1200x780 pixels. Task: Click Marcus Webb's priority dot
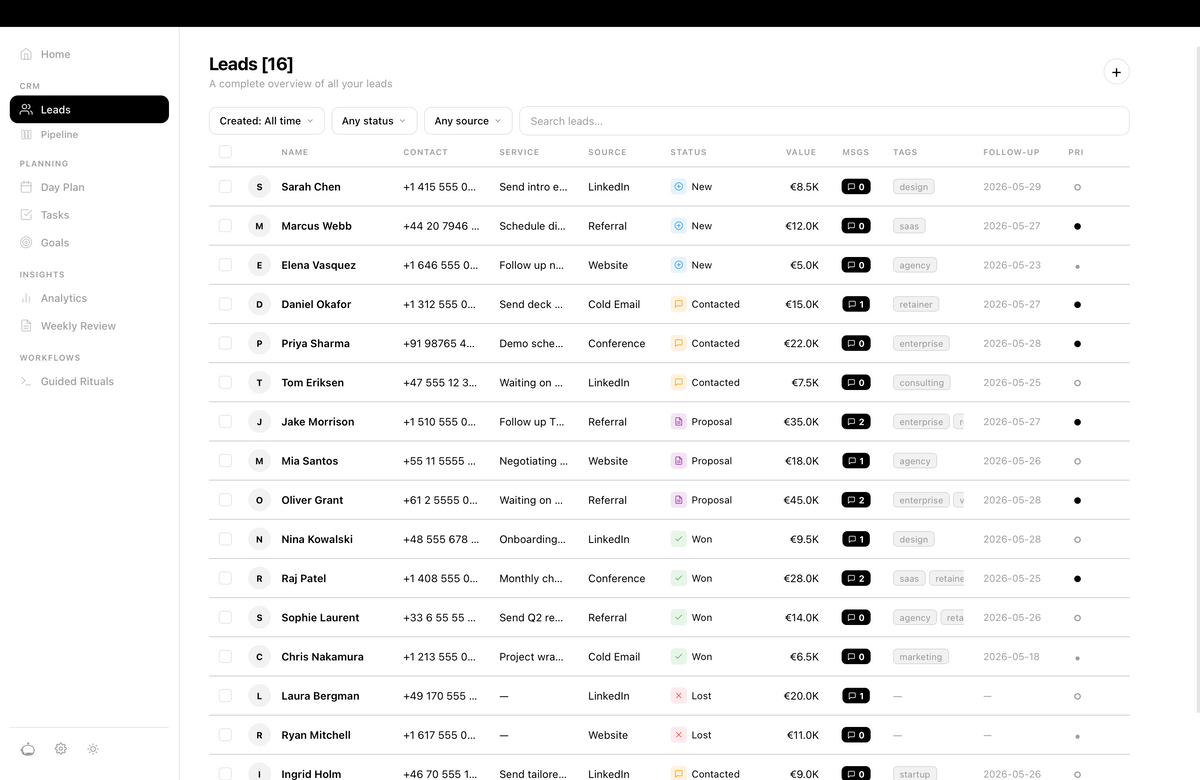1077,226
